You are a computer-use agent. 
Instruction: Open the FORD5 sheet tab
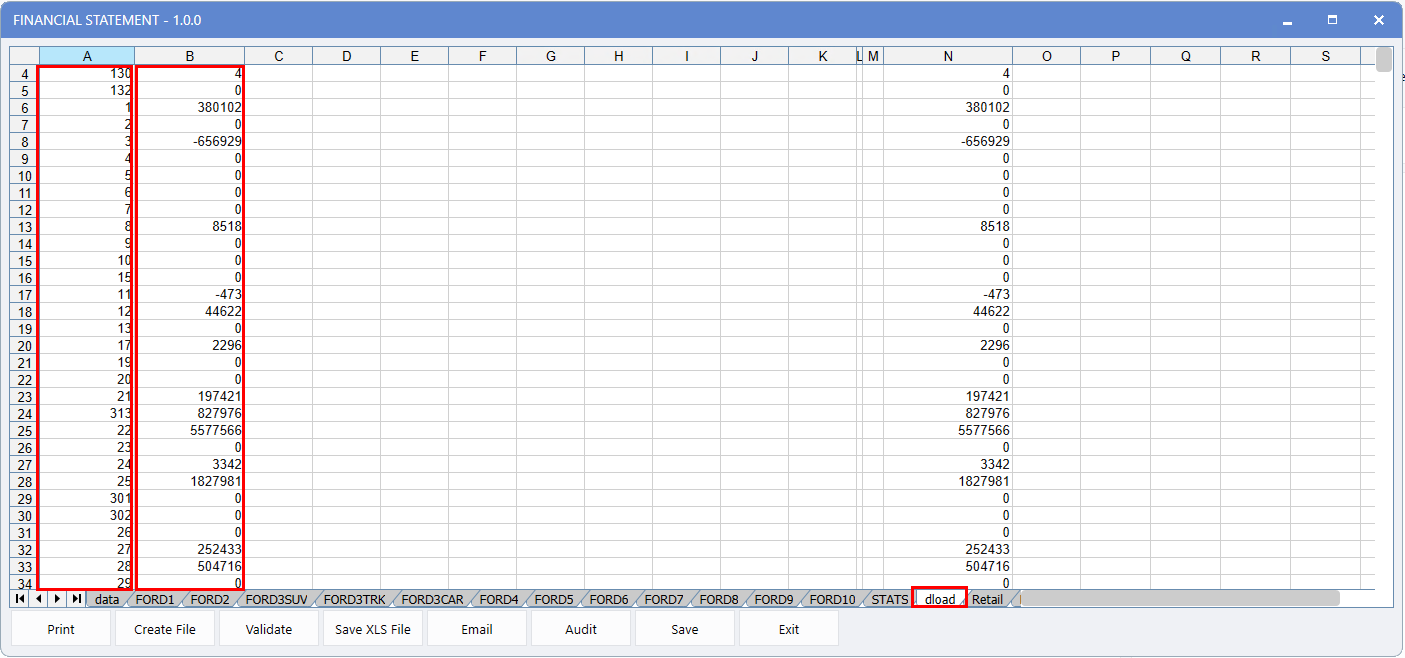554,600
